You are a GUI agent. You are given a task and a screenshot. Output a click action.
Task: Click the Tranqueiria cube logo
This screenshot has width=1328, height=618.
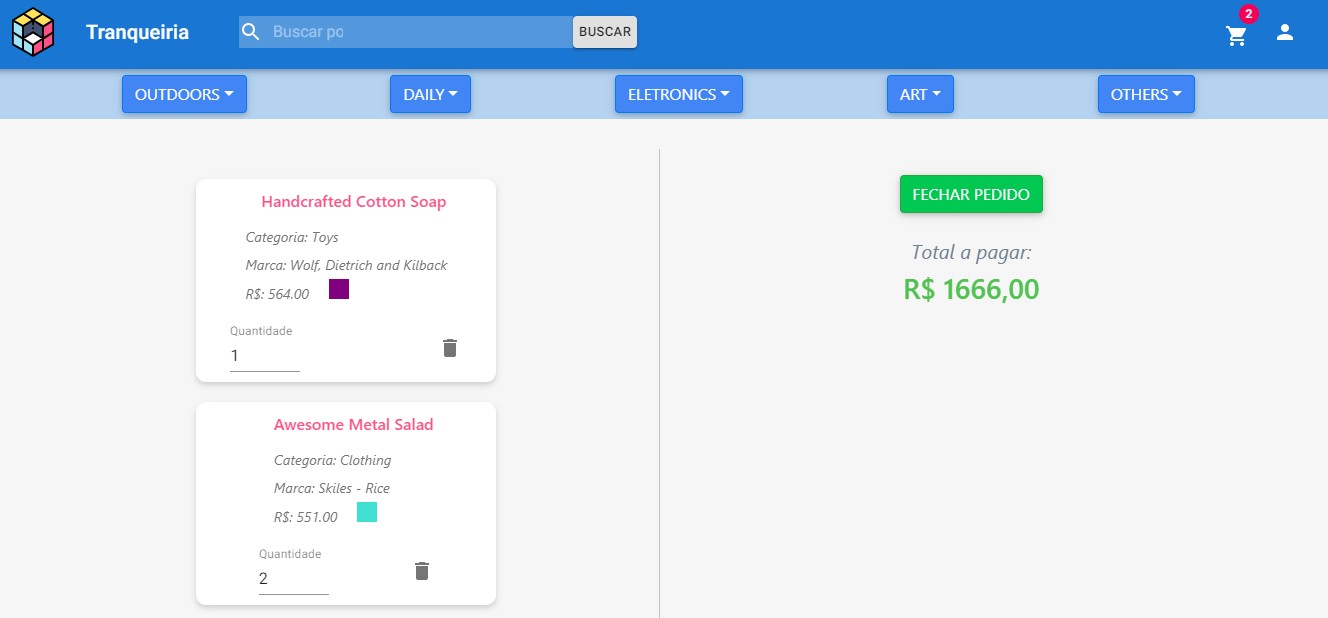point(33,32)
